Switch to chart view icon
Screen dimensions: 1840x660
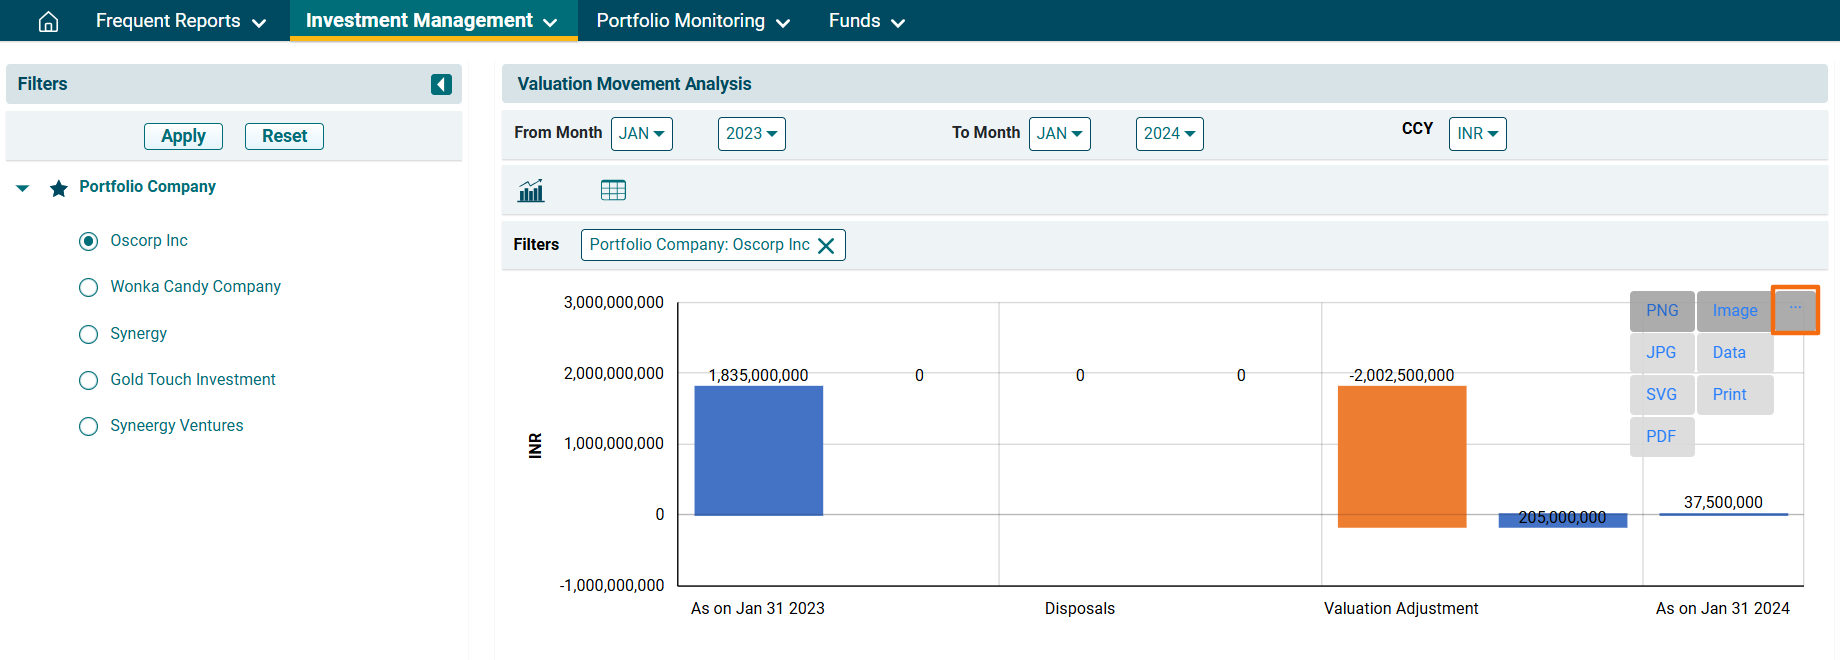[x=531, y=190]
